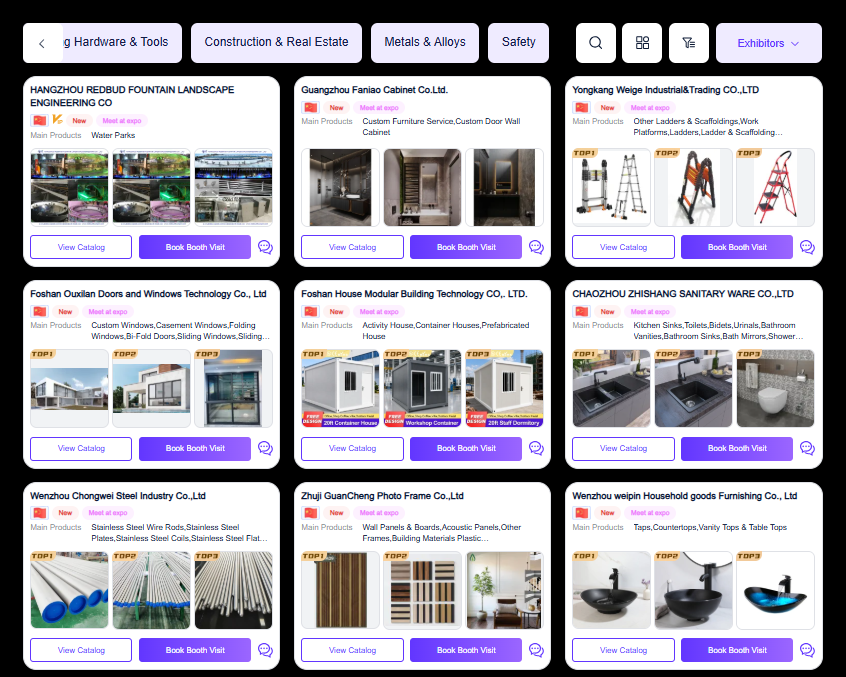Viewport: 846px width, 677px height.
Task: Click China flag on Zhuji GuanCheng card
Action: [x=311, y=512]
